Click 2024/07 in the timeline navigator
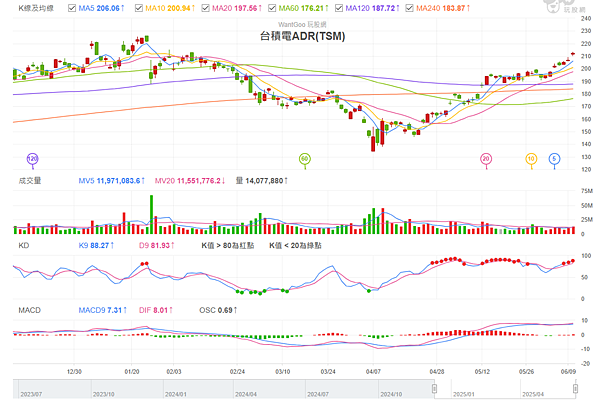 point(318,394)
